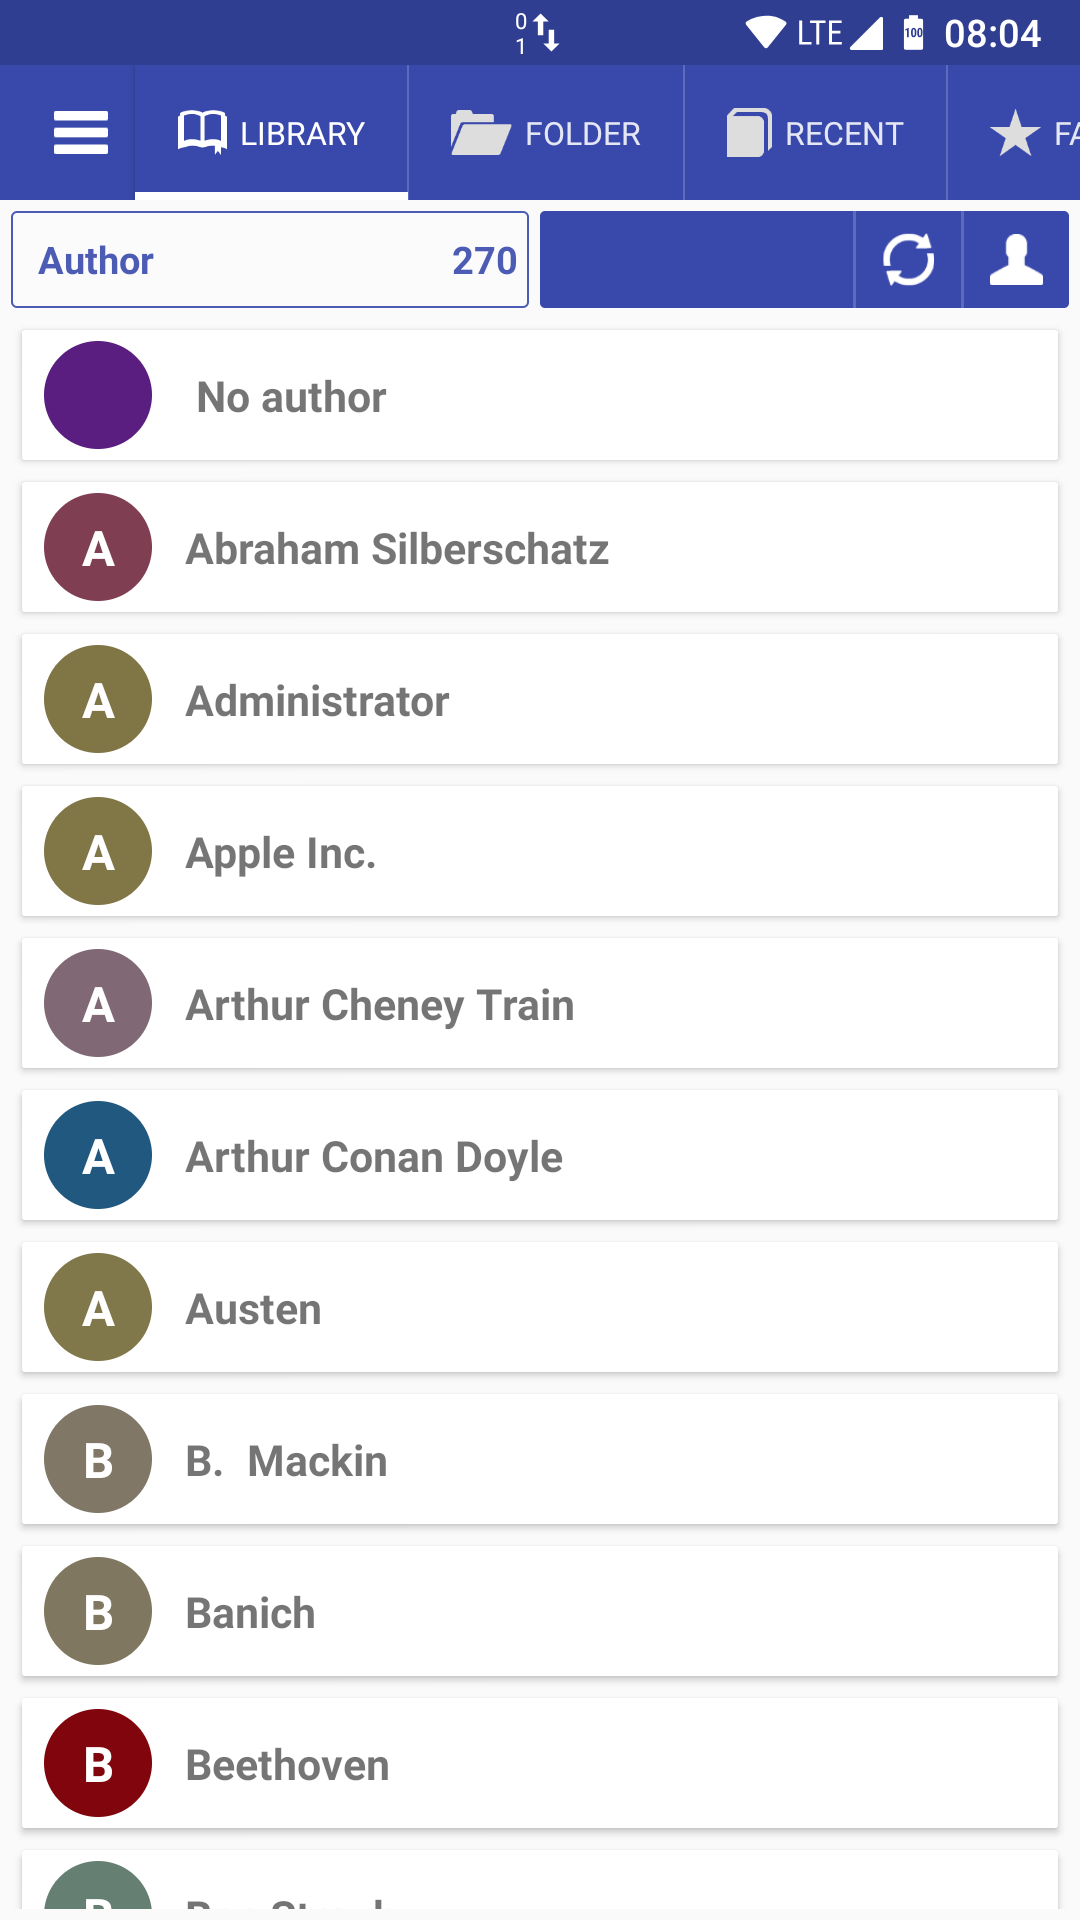Tap the purple No author avatar
Image resolution: width=1080 pixels, height=1920 pixels.
[98, 395]
